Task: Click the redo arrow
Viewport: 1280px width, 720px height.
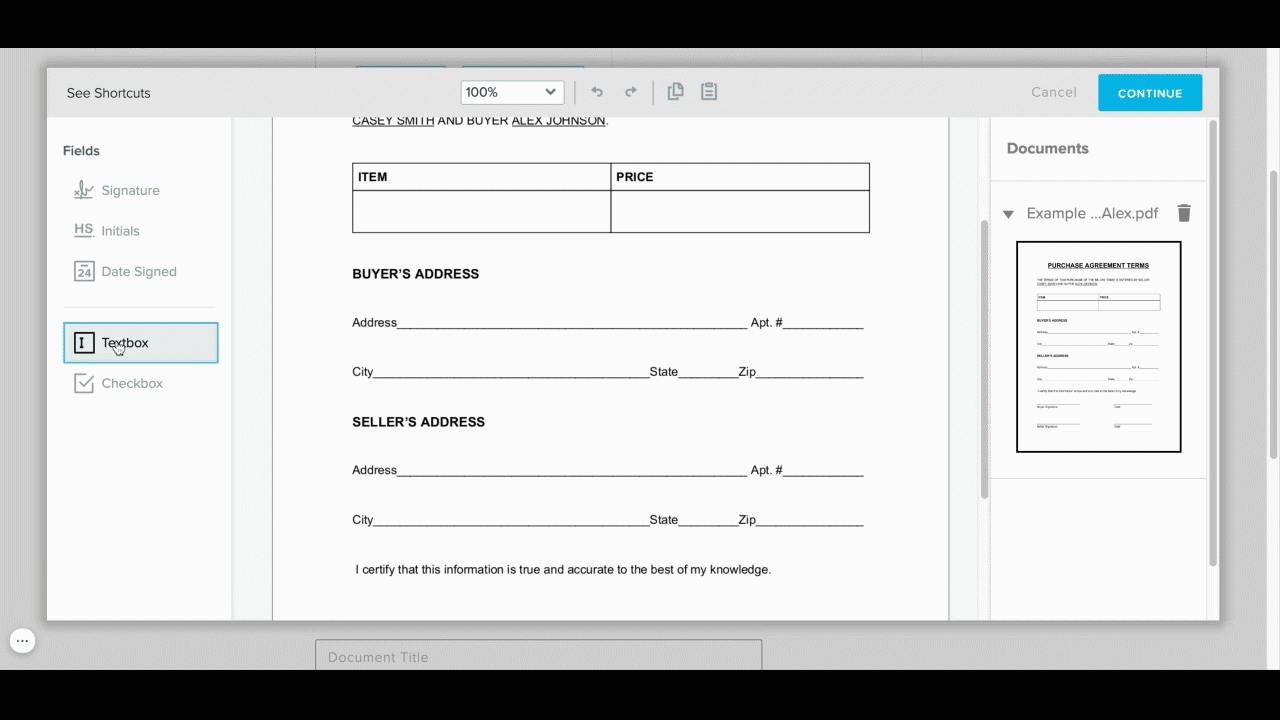Action: [x=631, y=92]
